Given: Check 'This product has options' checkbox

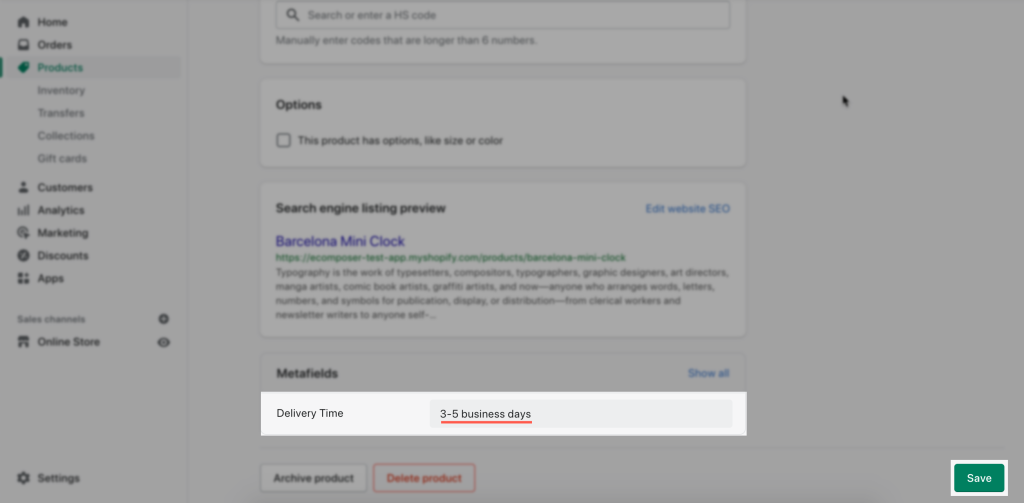Looking at the screenshot, I should (283, 140).
